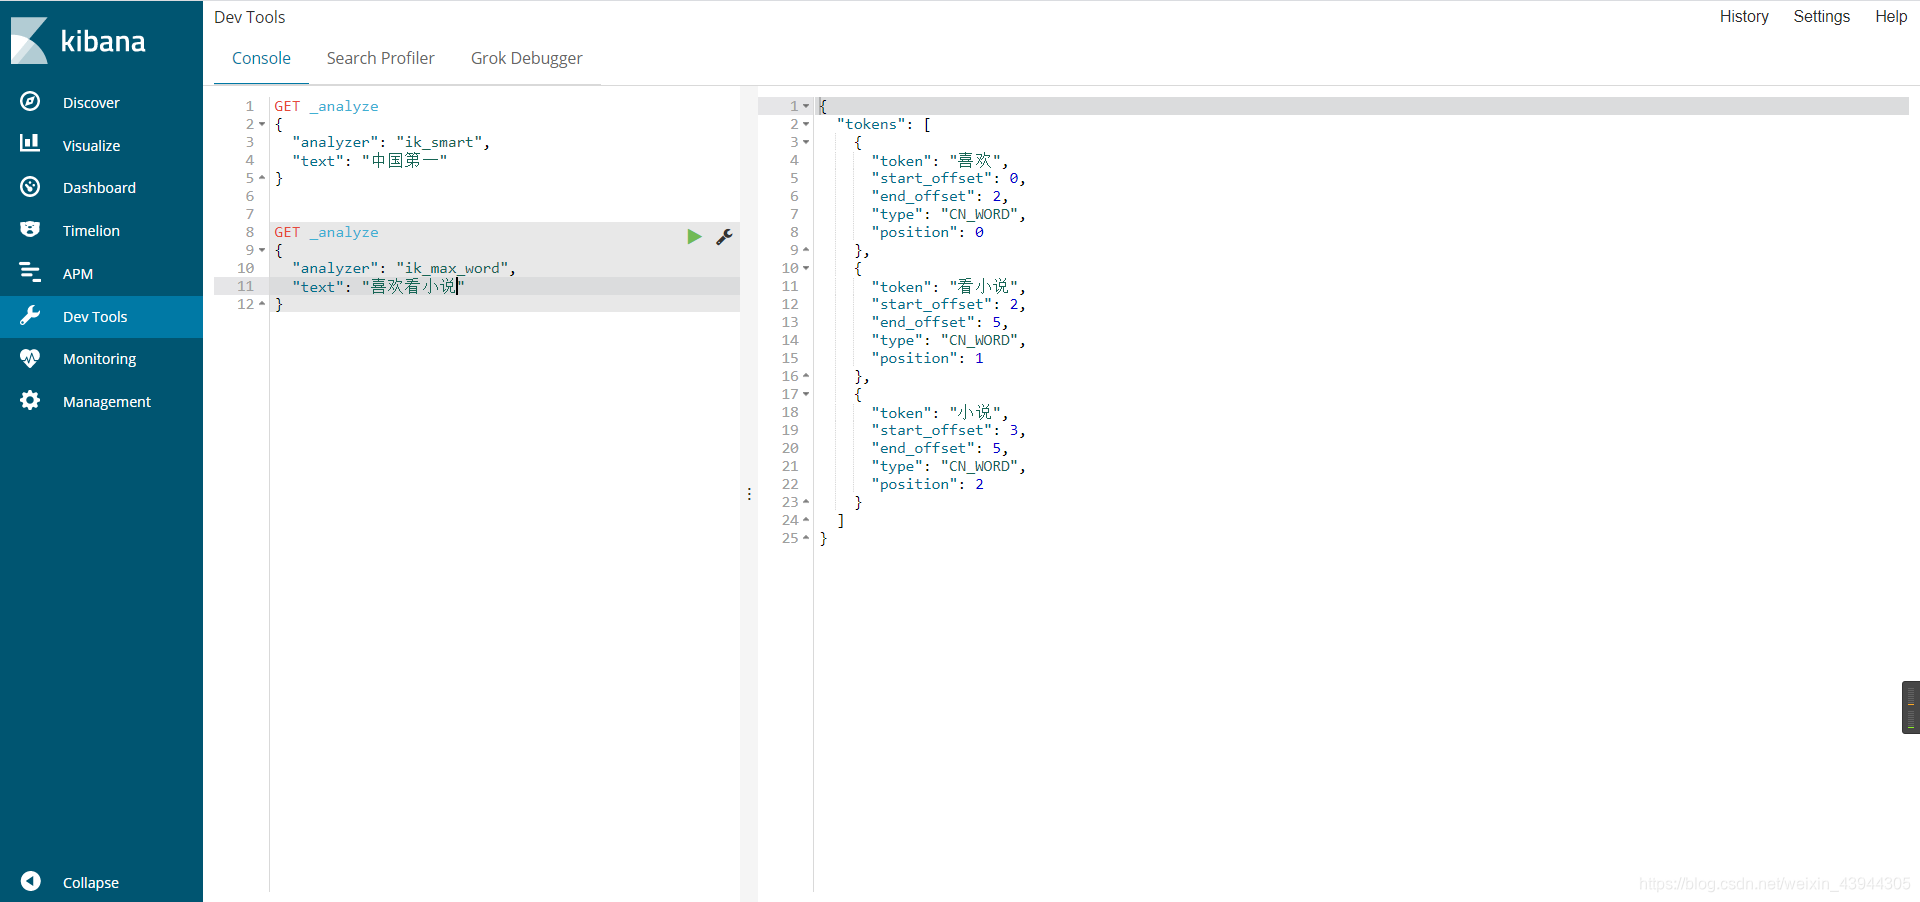Screen dimensions: 1920x902
Task: Click the pane resize handle dots
Action: click(749, 494)
